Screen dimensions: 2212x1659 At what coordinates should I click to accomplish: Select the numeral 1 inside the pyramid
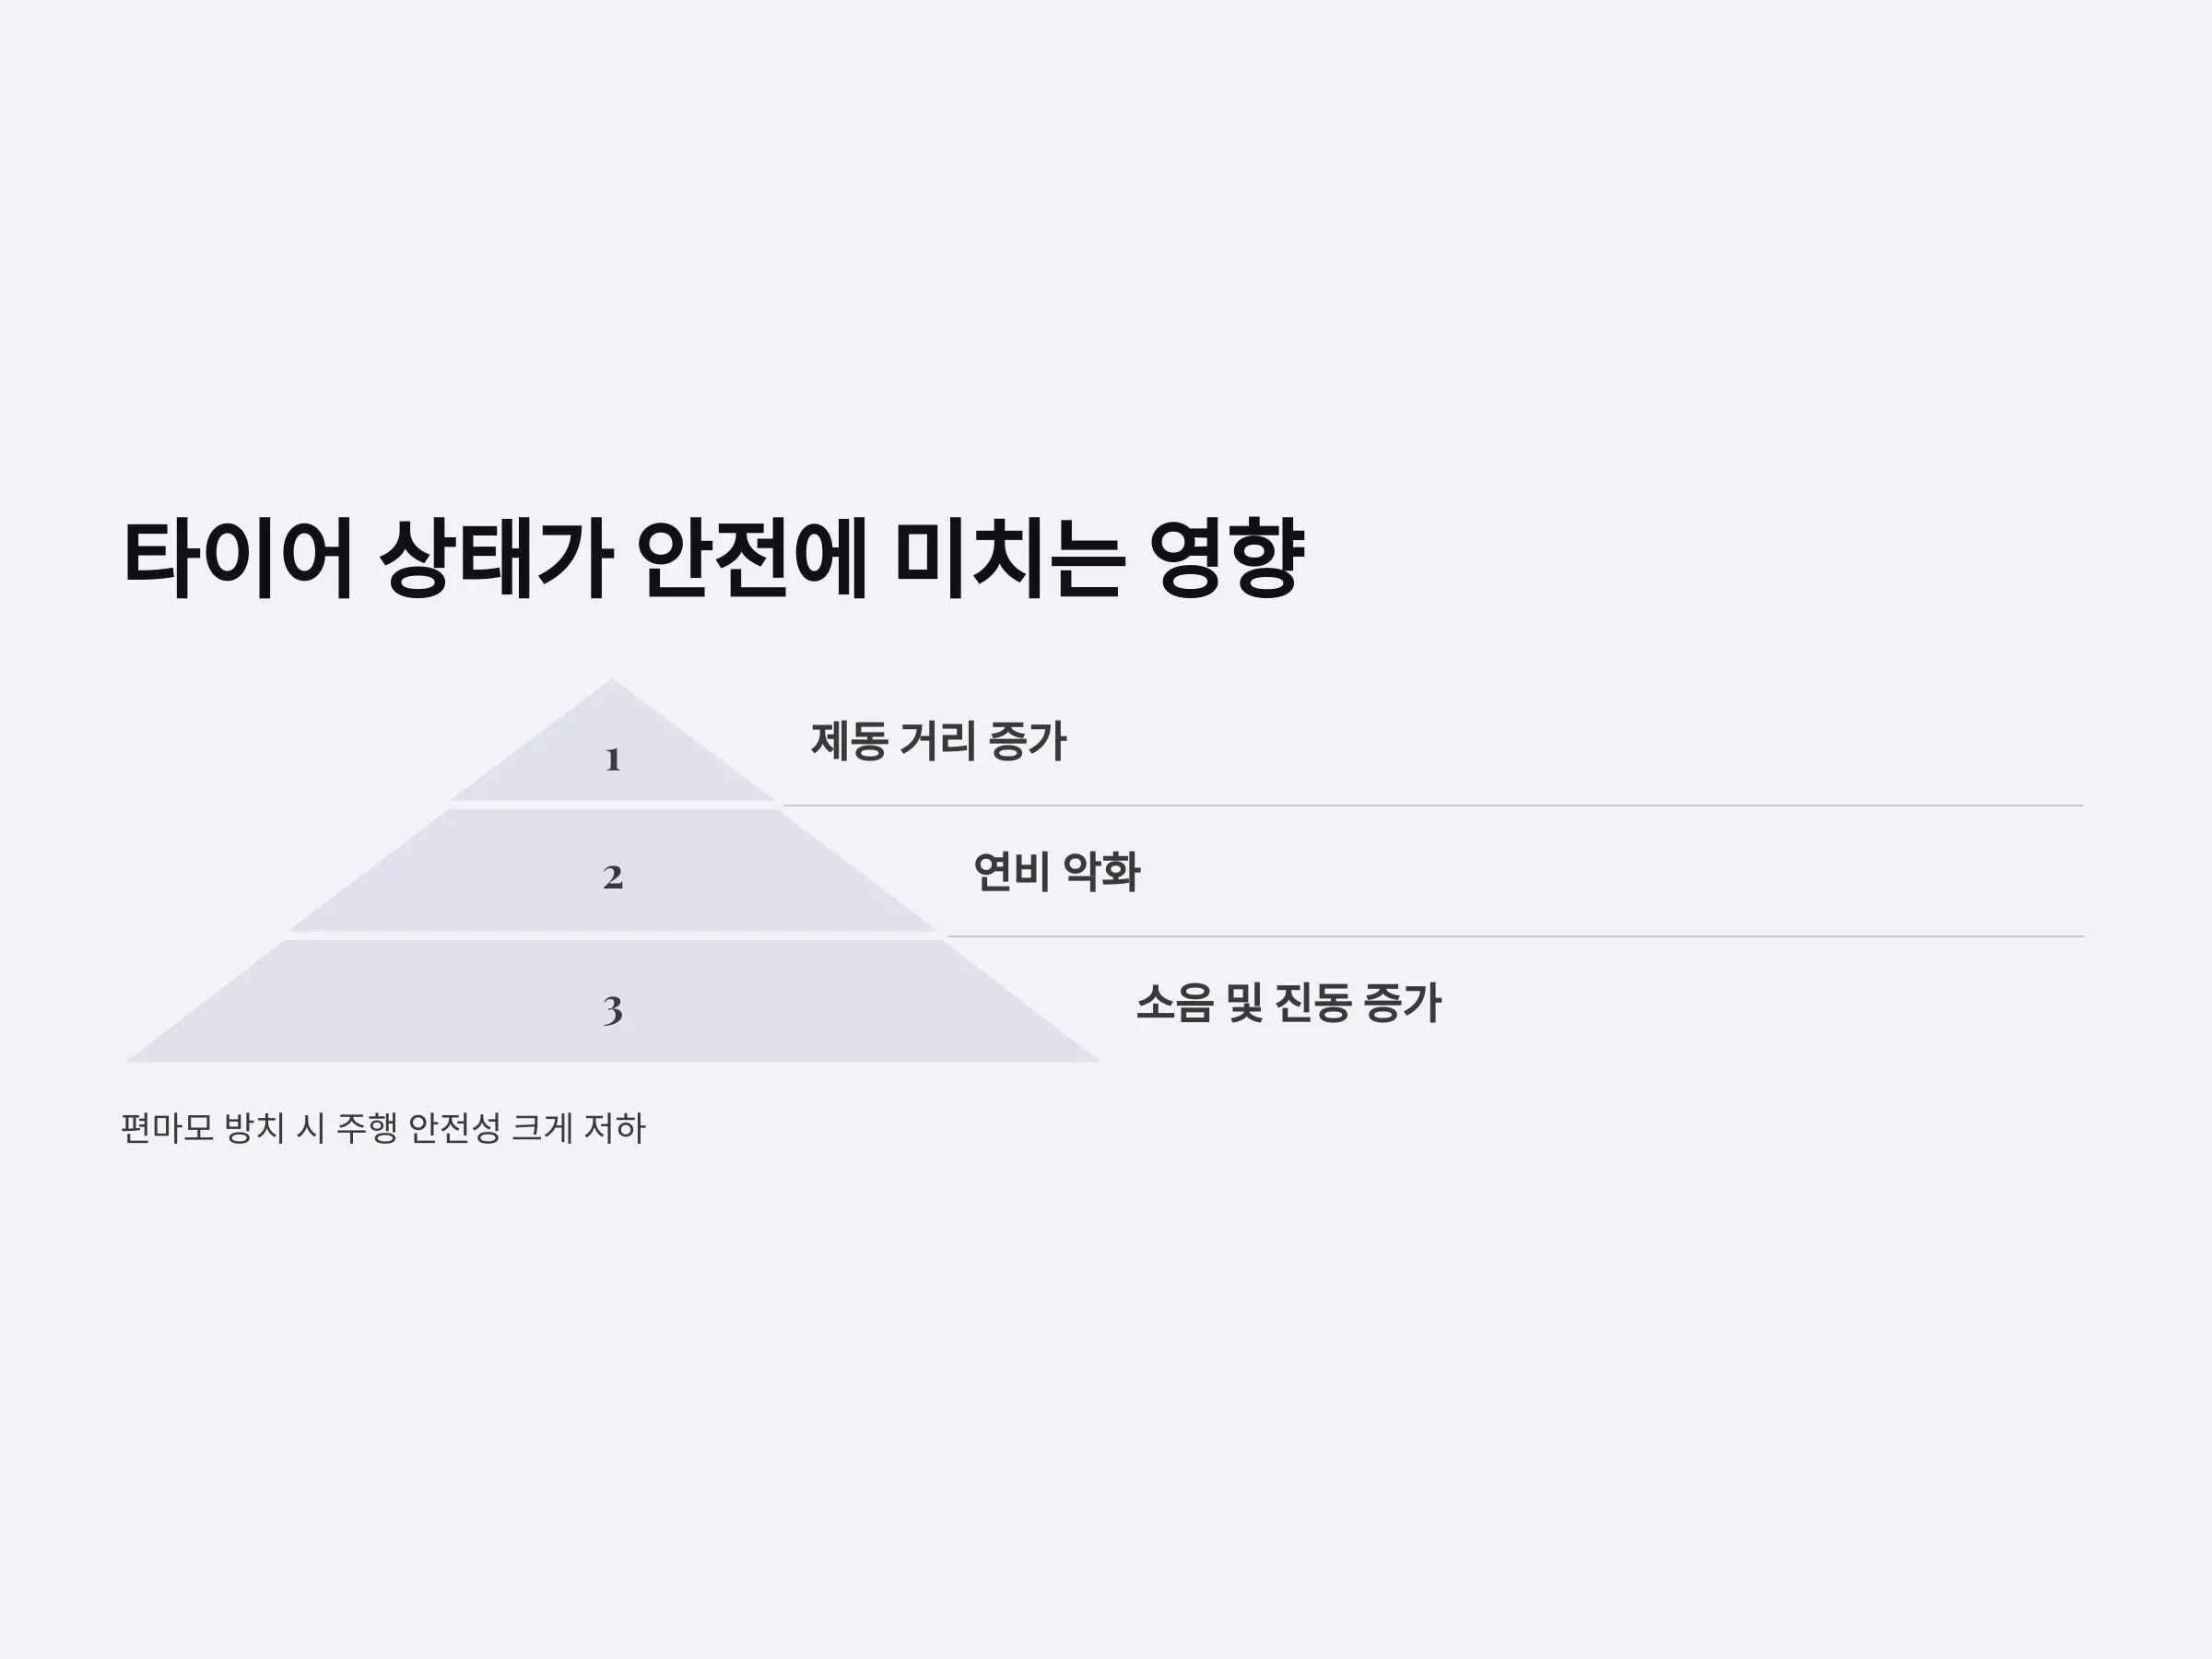click(613, 760)
